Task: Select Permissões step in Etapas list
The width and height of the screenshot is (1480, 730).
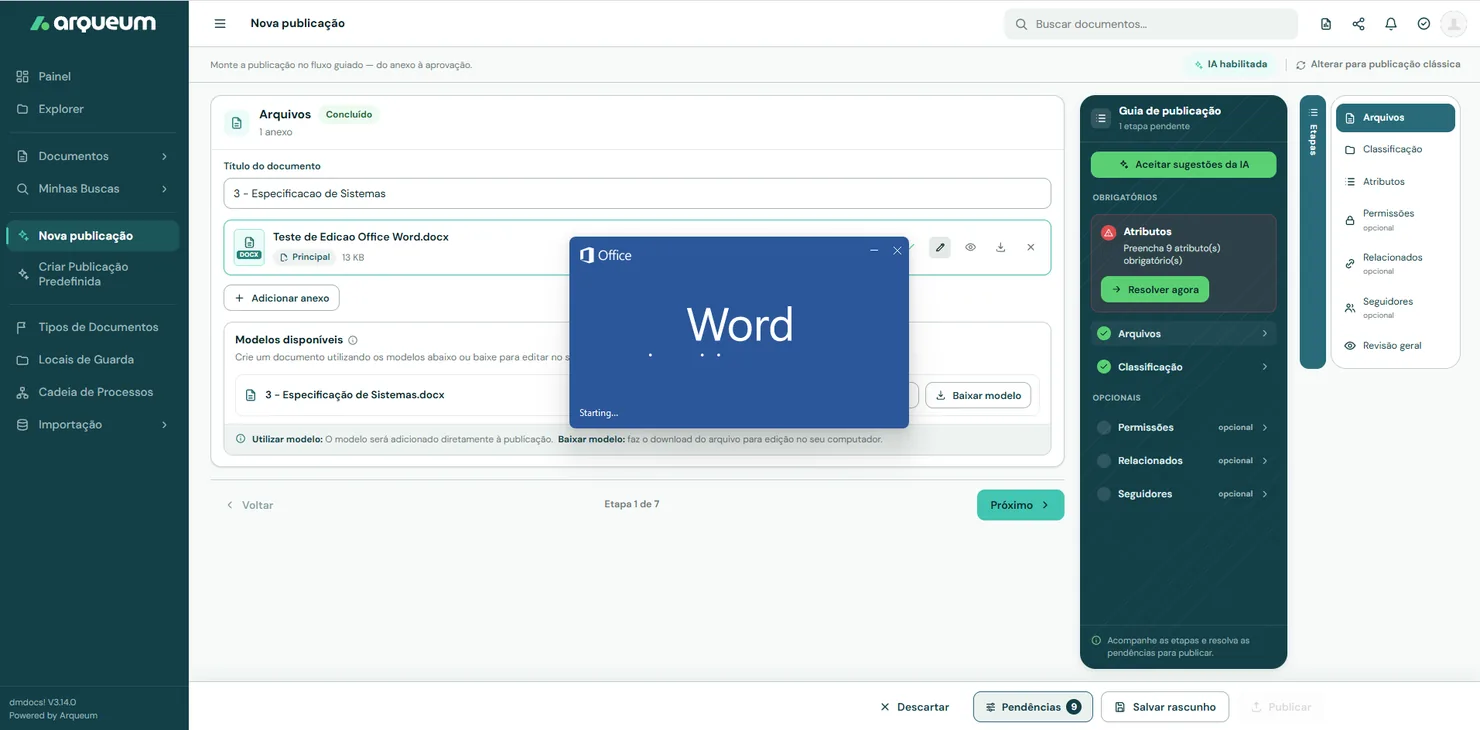Action: (1395, 219)
